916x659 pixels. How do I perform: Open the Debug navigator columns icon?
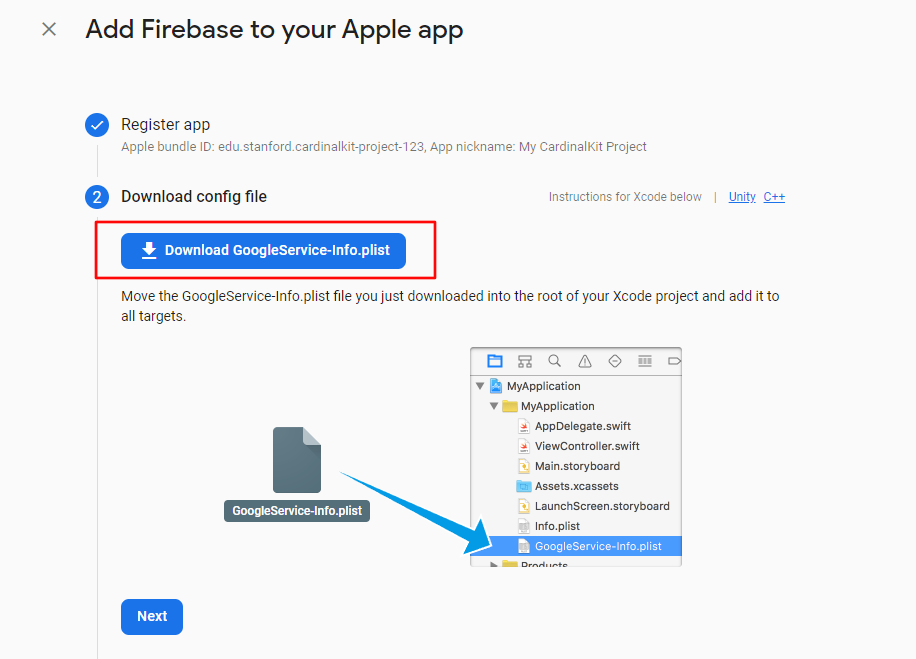[643, 360]
